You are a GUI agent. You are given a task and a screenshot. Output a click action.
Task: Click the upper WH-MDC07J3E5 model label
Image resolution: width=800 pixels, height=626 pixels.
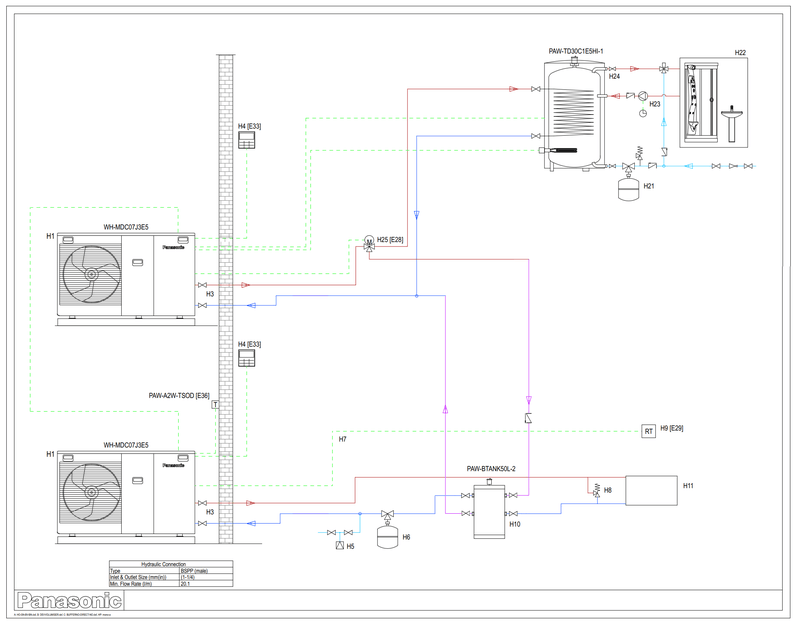coord(126,227)
